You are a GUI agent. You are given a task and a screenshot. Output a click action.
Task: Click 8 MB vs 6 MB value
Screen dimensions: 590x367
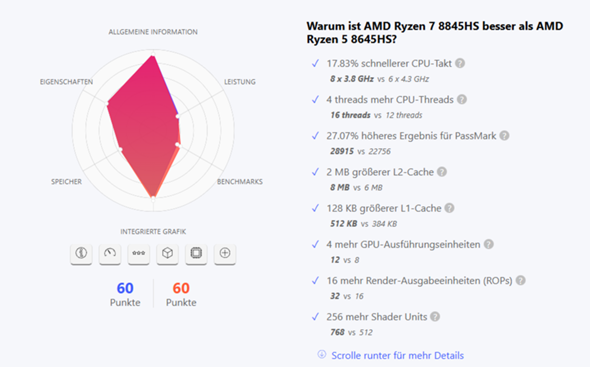[x=356, y=187]
